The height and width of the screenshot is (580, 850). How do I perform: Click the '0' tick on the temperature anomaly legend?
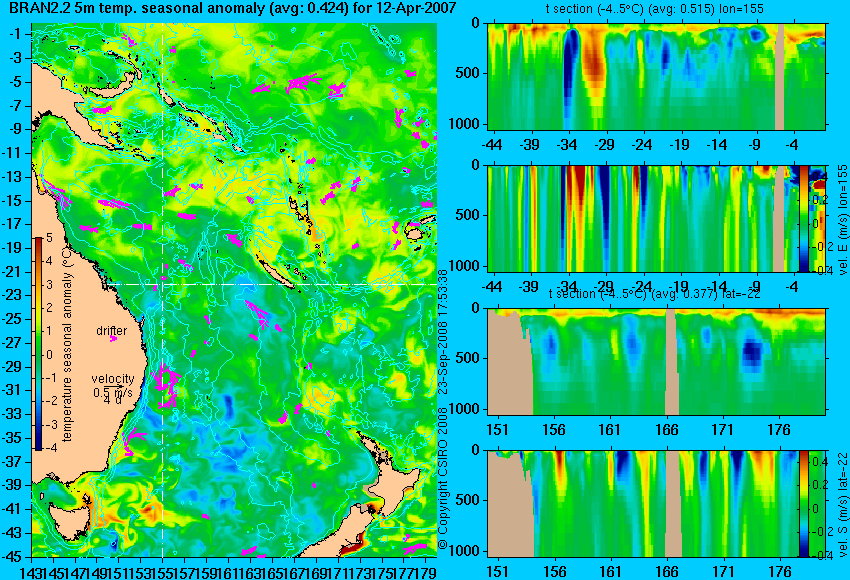(x=49, y=355)
